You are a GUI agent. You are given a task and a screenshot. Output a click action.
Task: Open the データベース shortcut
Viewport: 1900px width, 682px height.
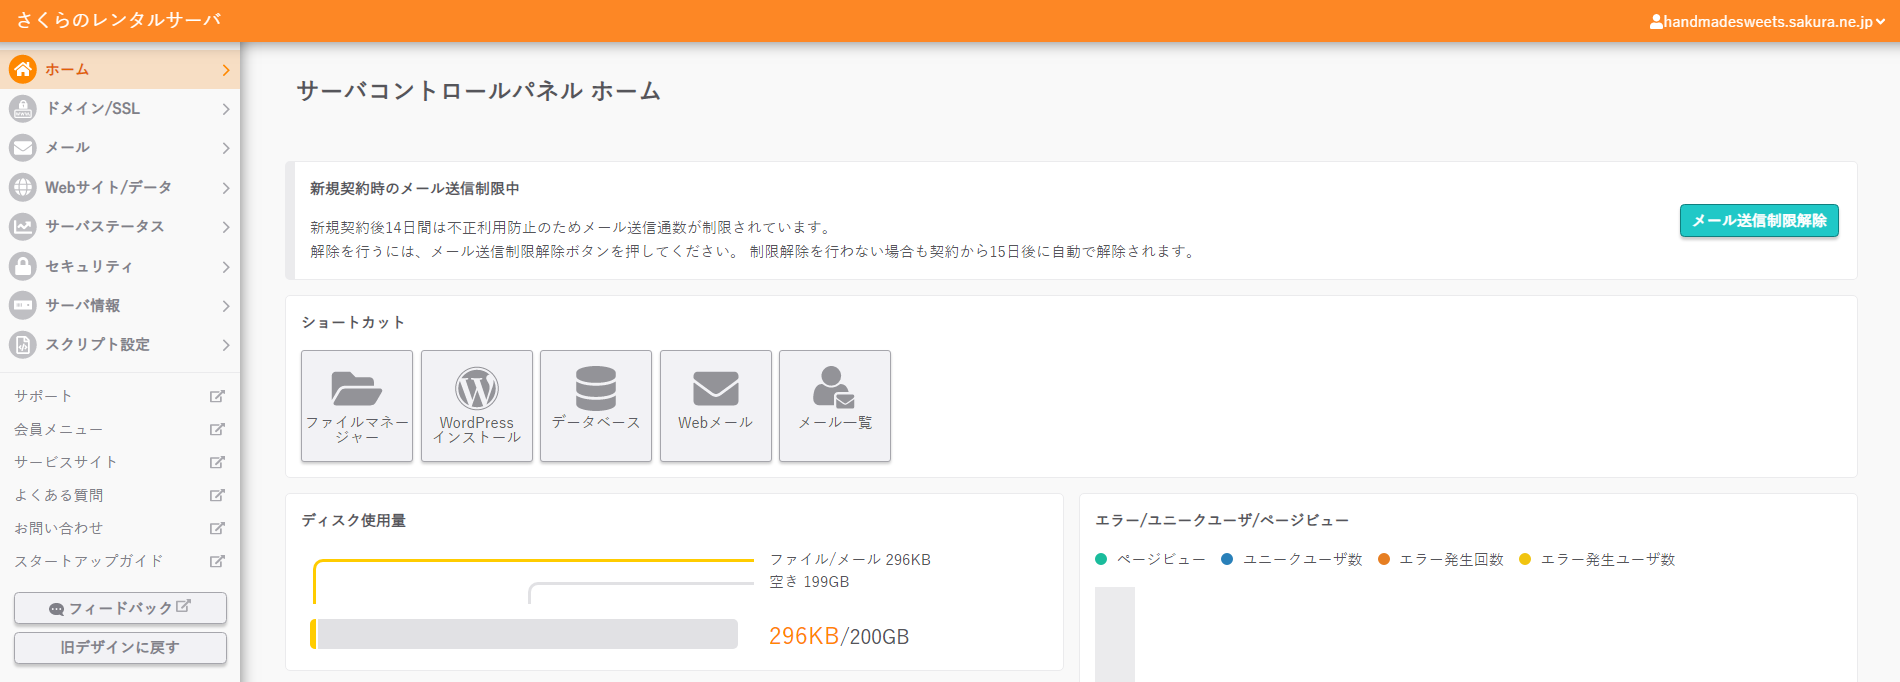(x=596, y=405)
